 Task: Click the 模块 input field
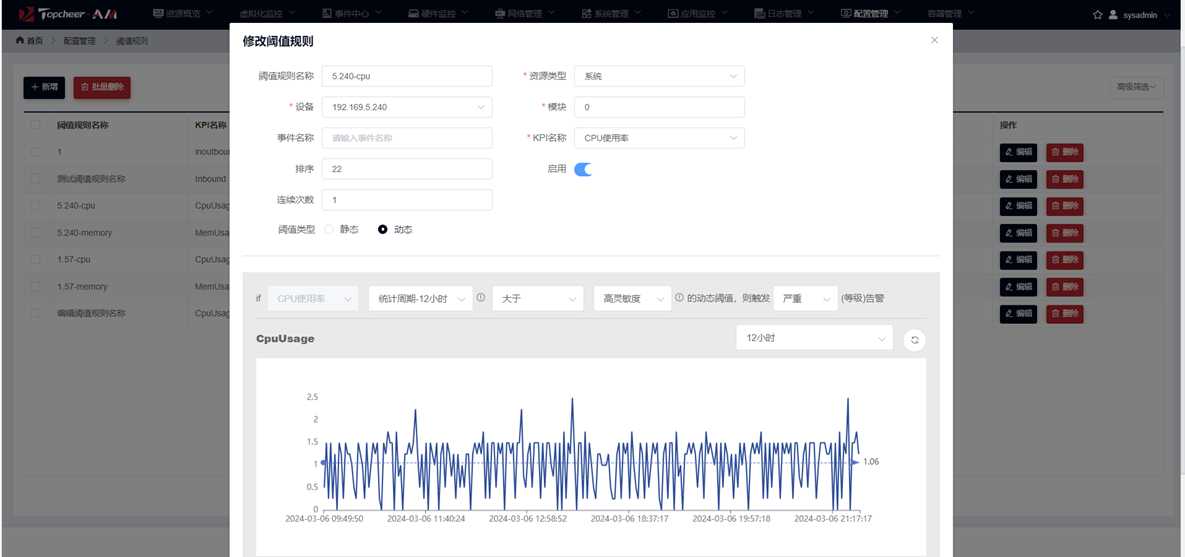click(x=660, y=107)
